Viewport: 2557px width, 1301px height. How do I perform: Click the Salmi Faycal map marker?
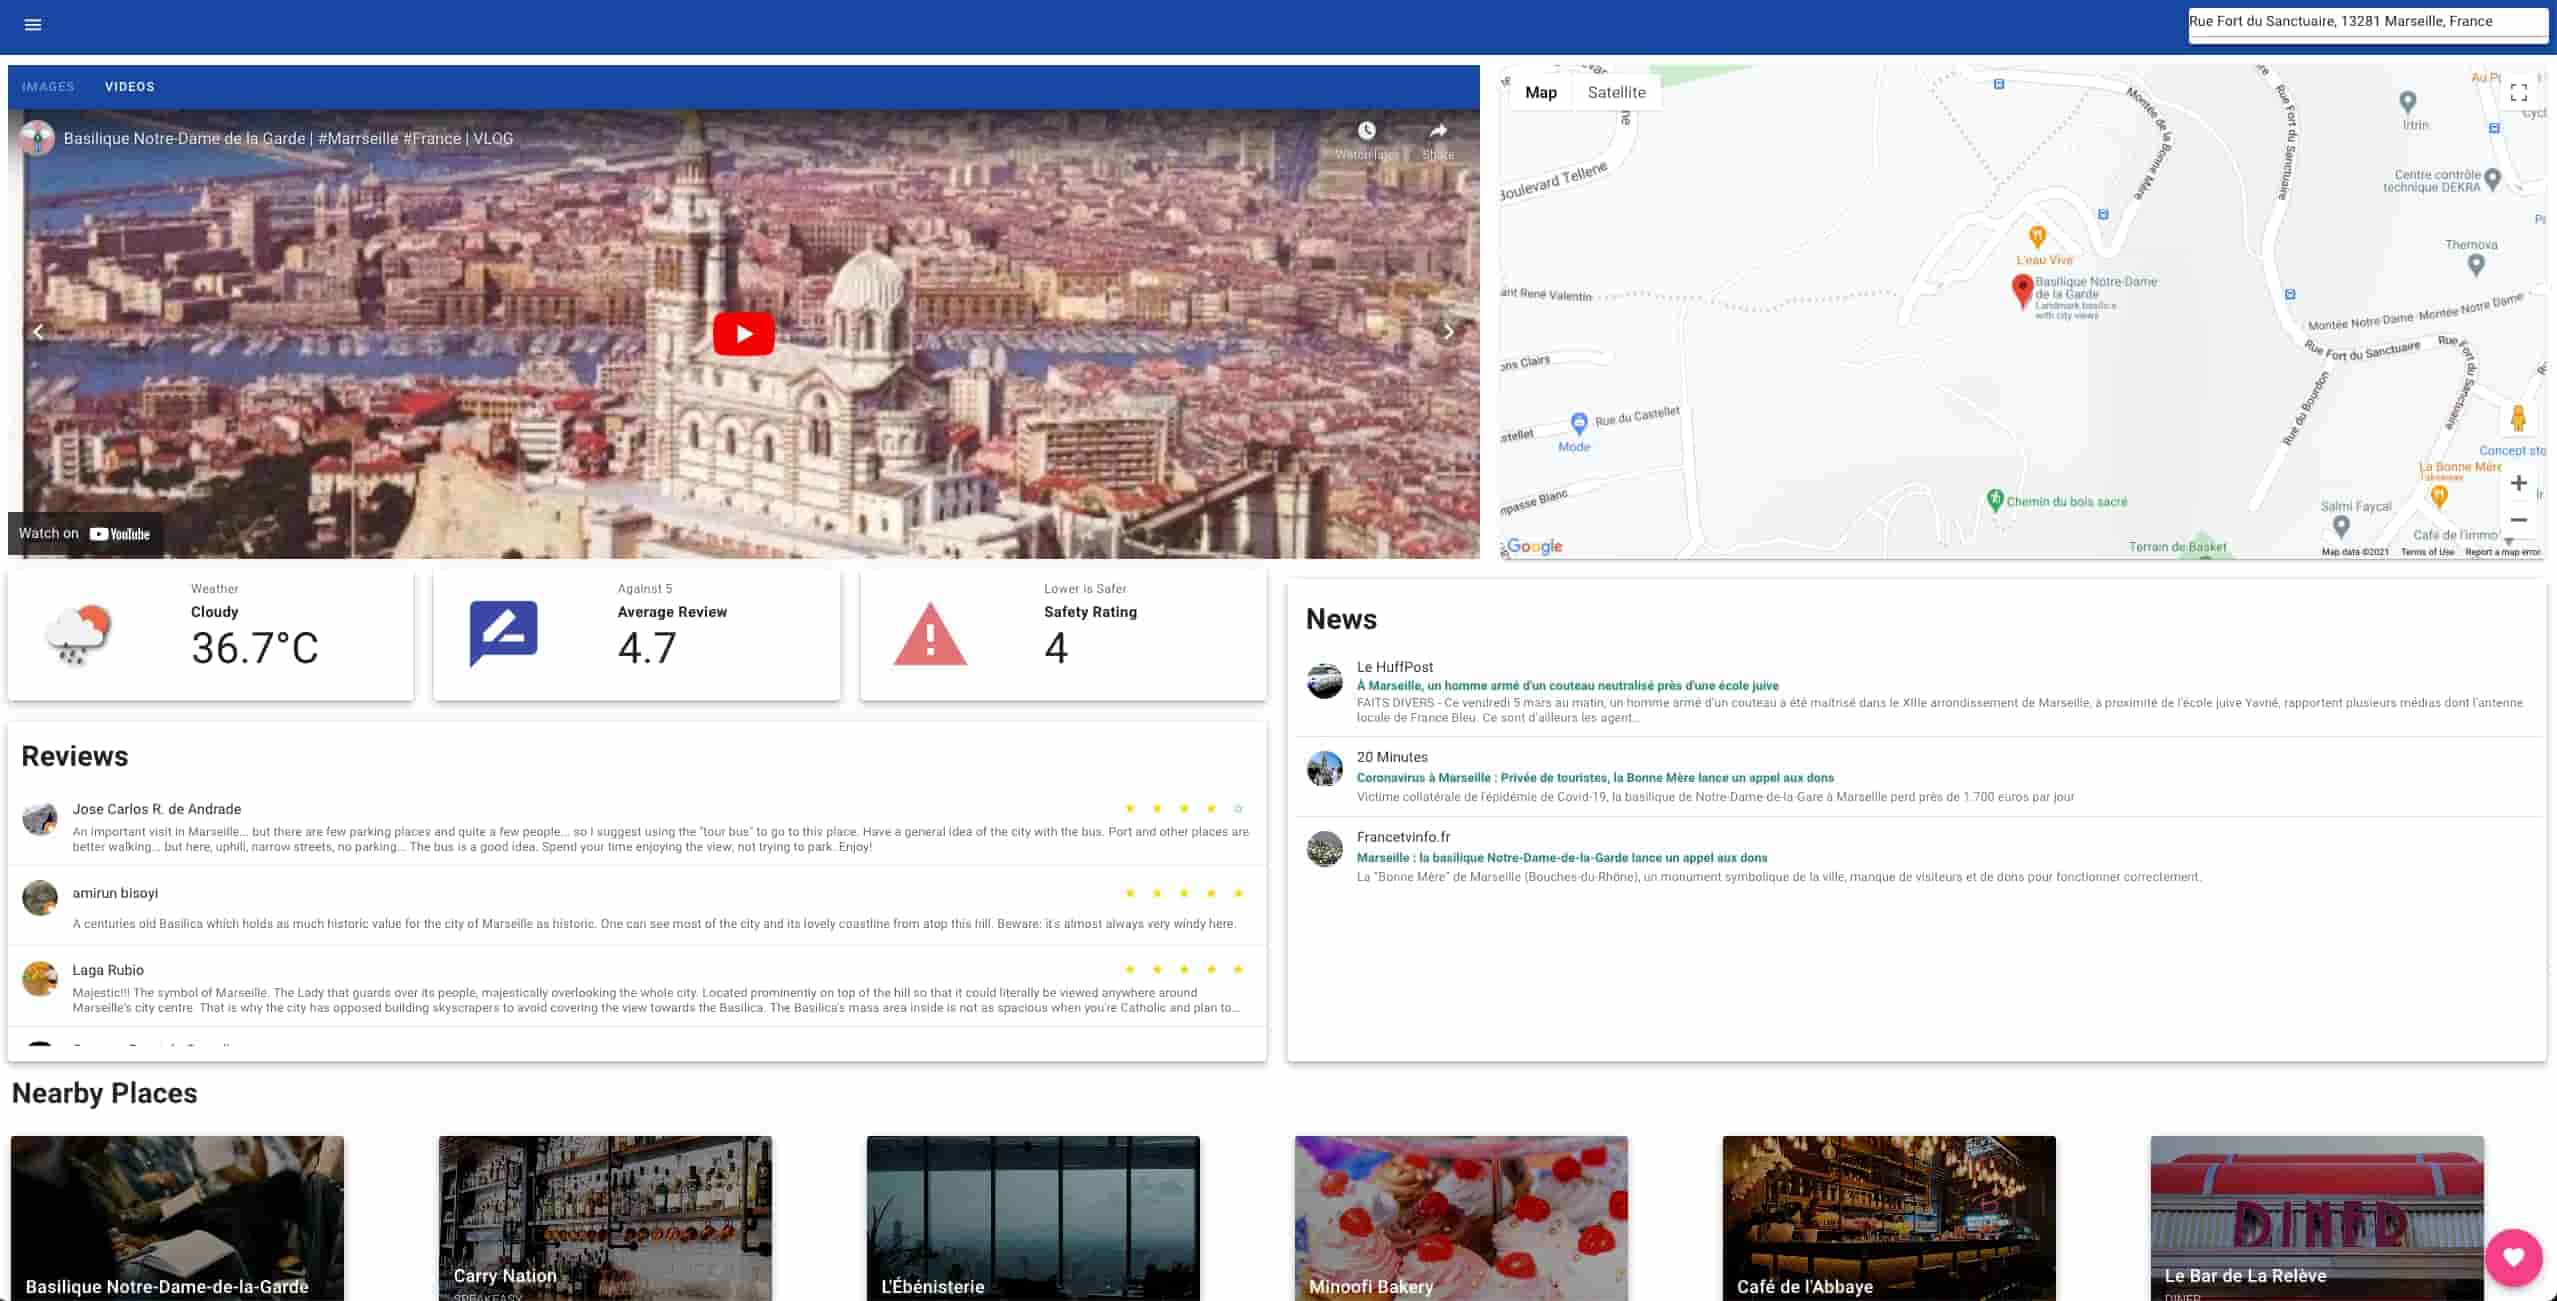tap(2341, 526)
